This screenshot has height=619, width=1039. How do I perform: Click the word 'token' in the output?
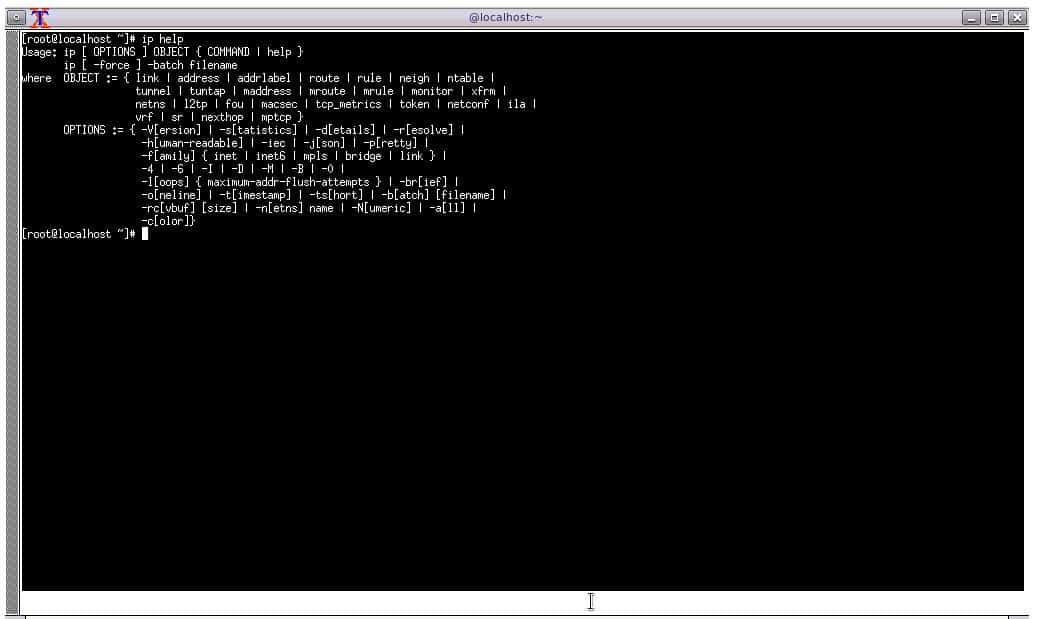tap(414, 104)
